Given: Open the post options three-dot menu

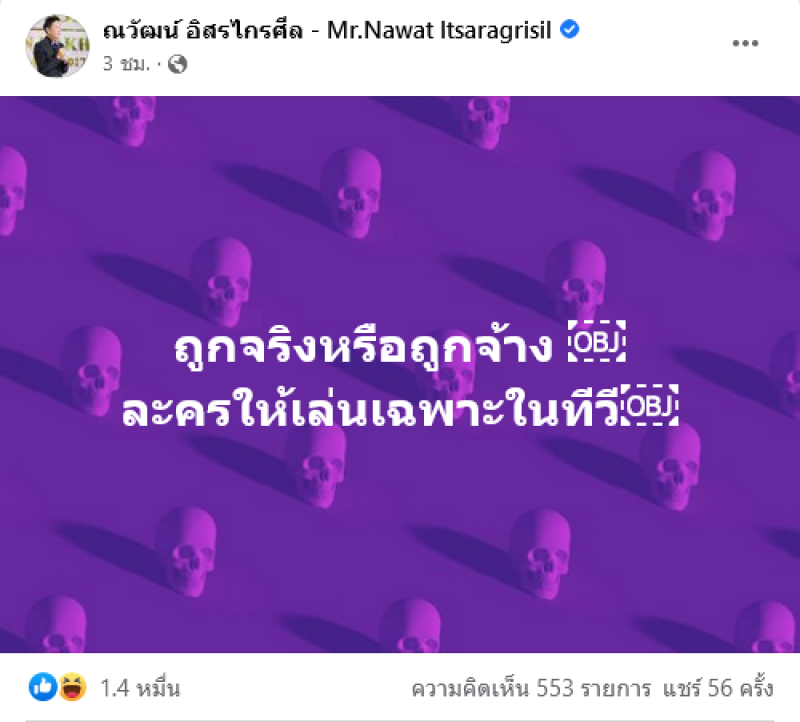Looking at the screenshot, I should click(745, 43).
